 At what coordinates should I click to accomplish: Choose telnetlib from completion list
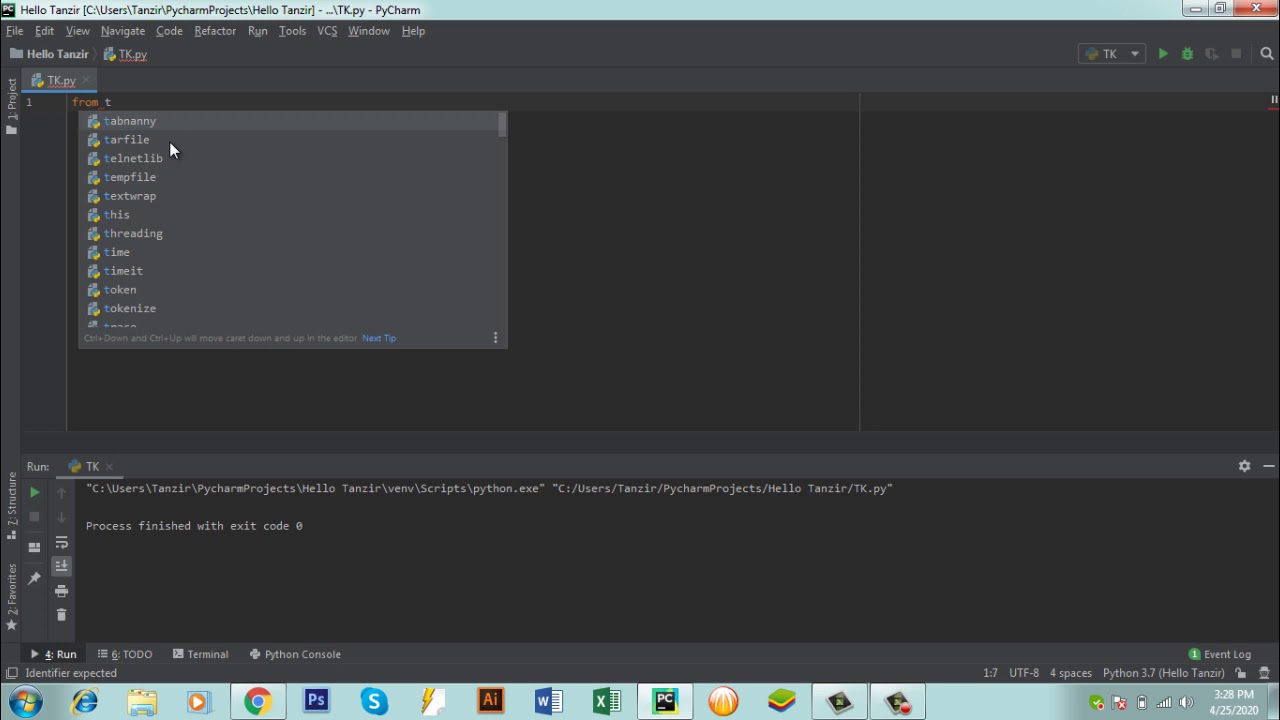(x=292, y=158)
